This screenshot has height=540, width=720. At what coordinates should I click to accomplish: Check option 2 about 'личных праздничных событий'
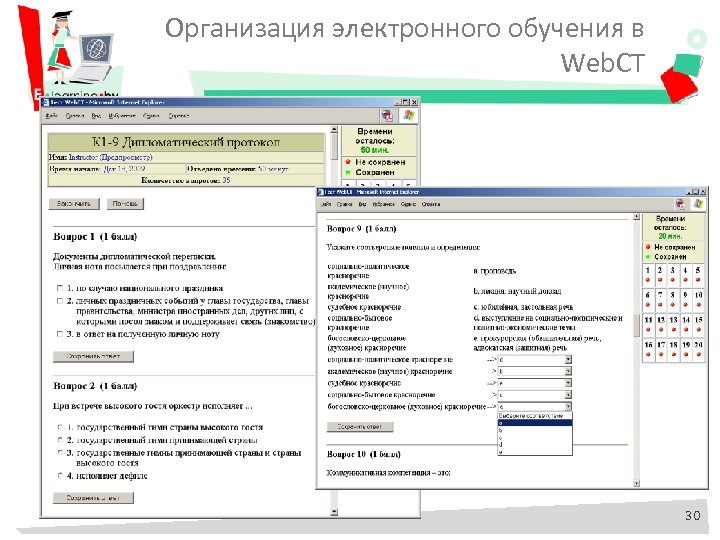point(60,301)
